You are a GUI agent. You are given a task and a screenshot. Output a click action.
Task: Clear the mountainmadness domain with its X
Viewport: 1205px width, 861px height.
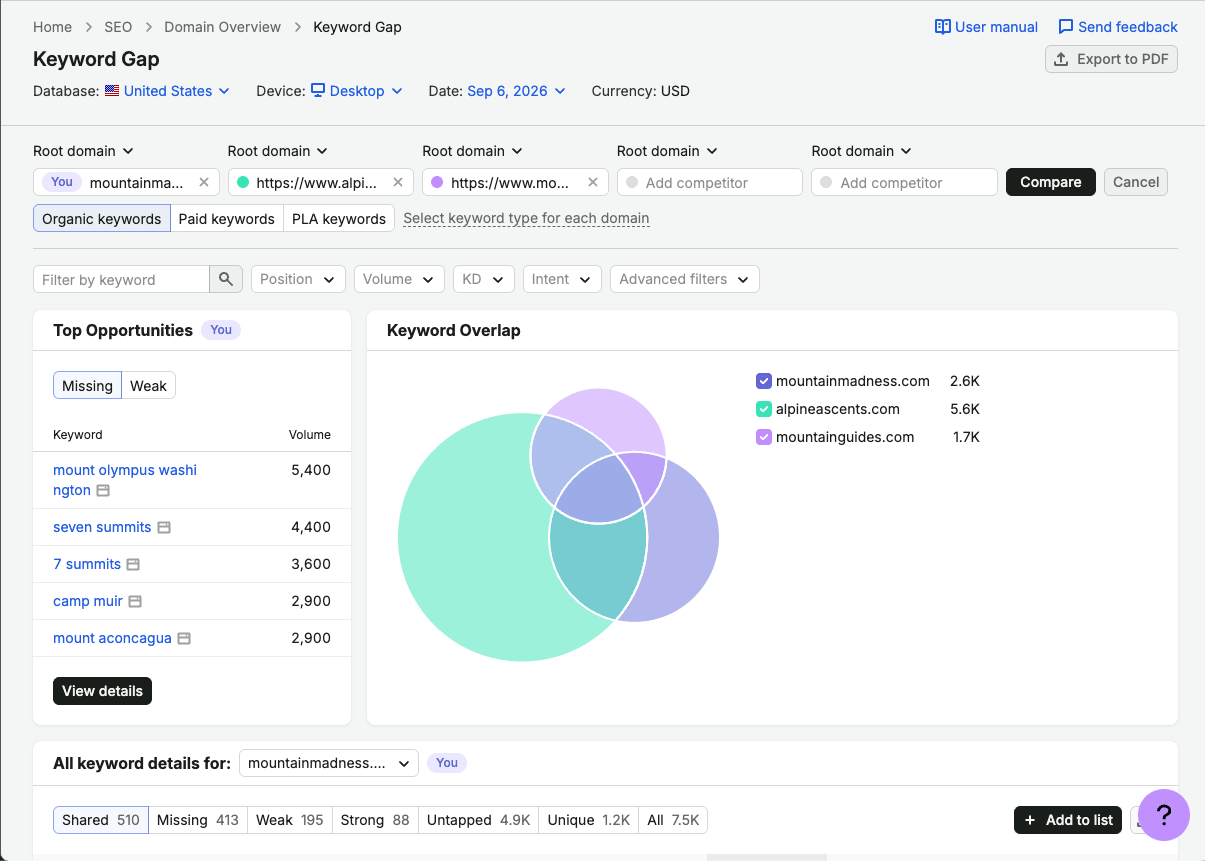204,182
